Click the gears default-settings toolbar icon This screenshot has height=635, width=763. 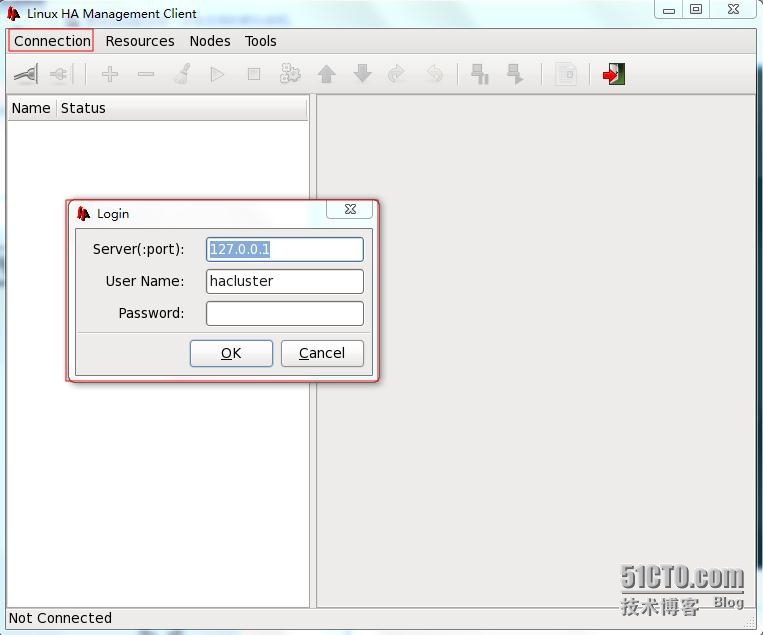click(290, 74)
